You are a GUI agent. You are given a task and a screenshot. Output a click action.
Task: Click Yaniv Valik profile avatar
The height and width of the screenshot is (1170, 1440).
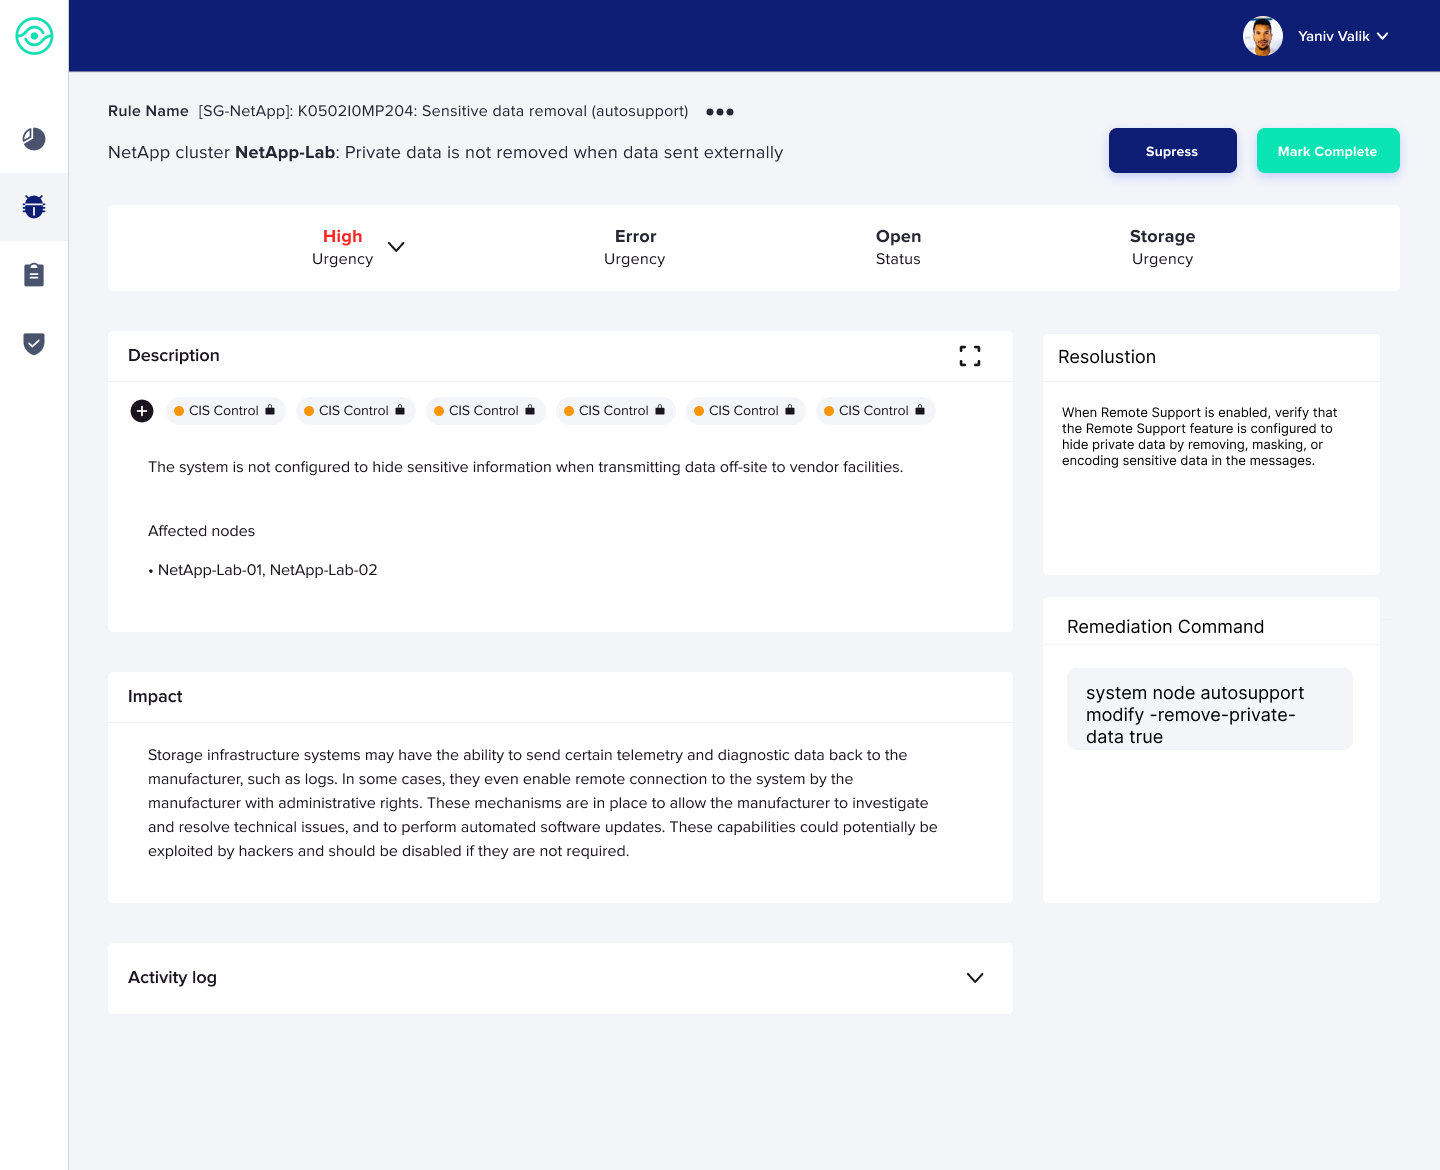(1263, 36)
